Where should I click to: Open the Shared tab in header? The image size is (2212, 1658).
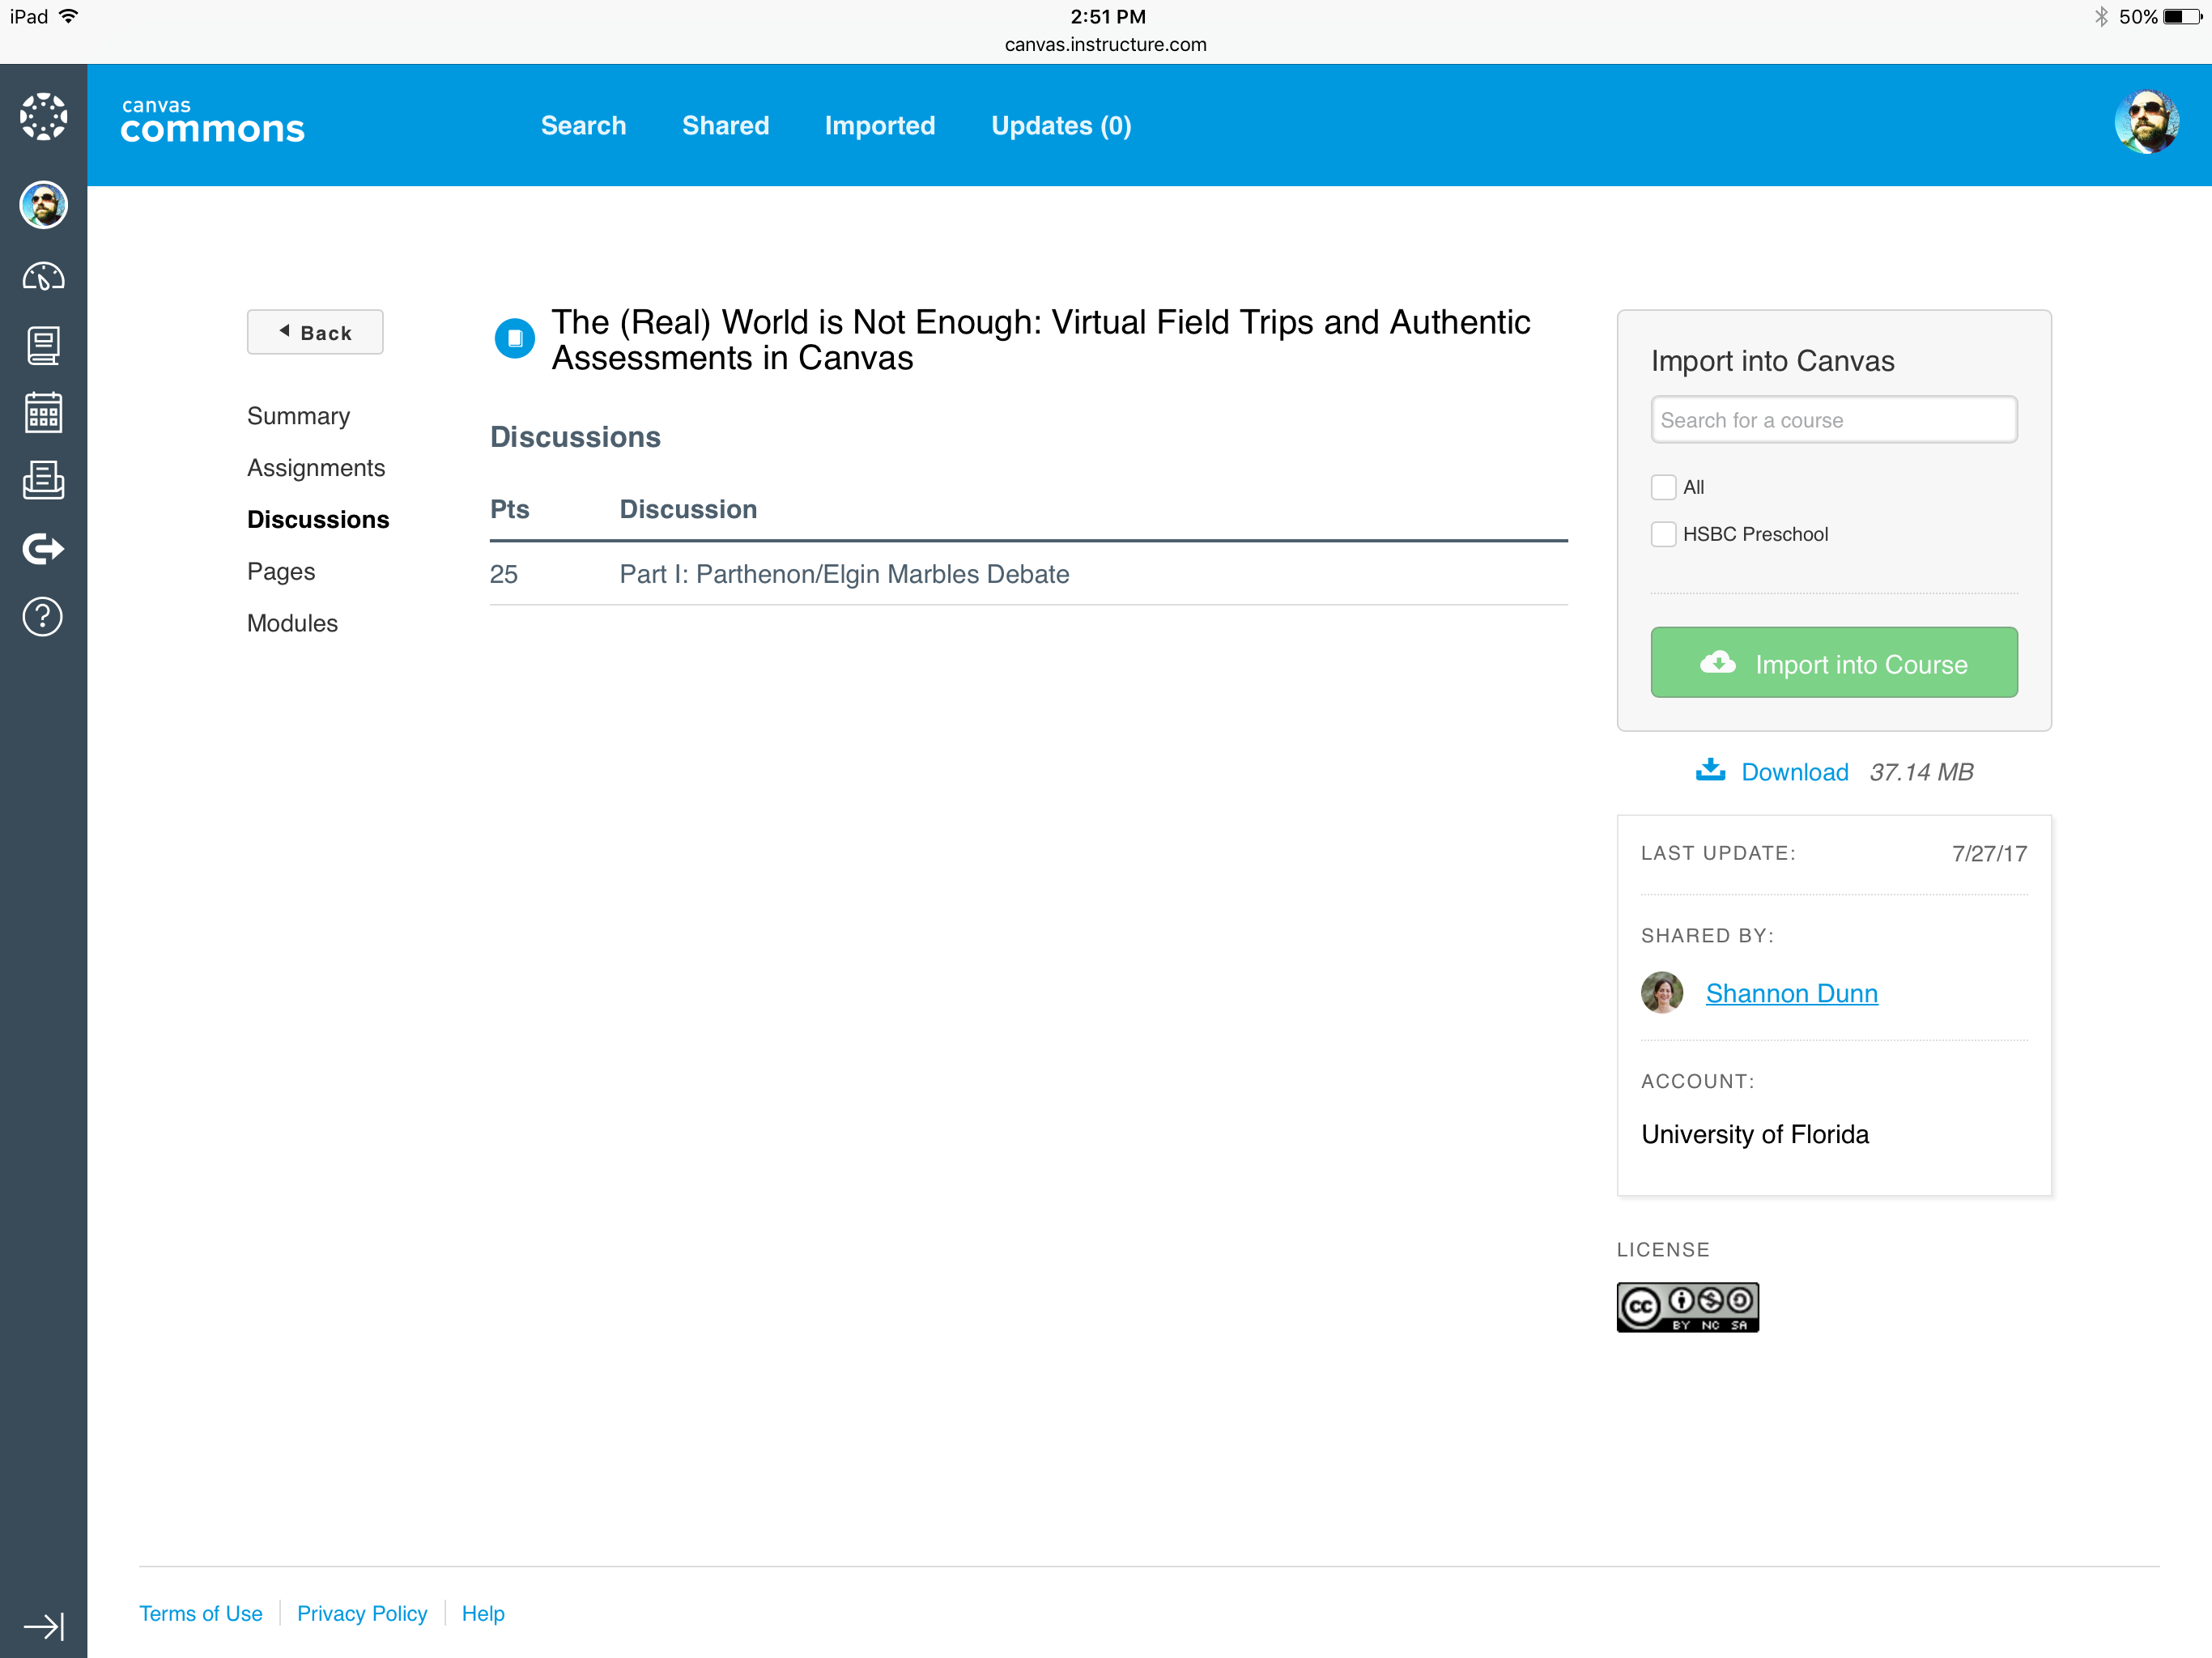point(725,126)
